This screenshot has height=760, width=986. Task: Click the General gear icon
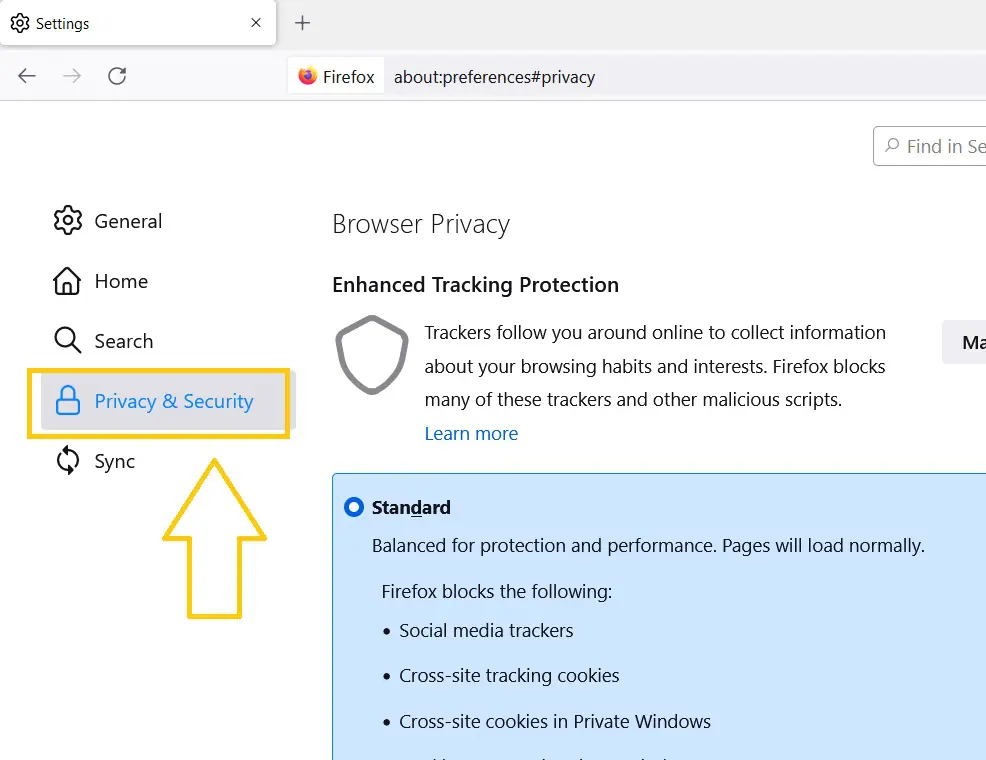pyautogui.click(x=67, y=221)
